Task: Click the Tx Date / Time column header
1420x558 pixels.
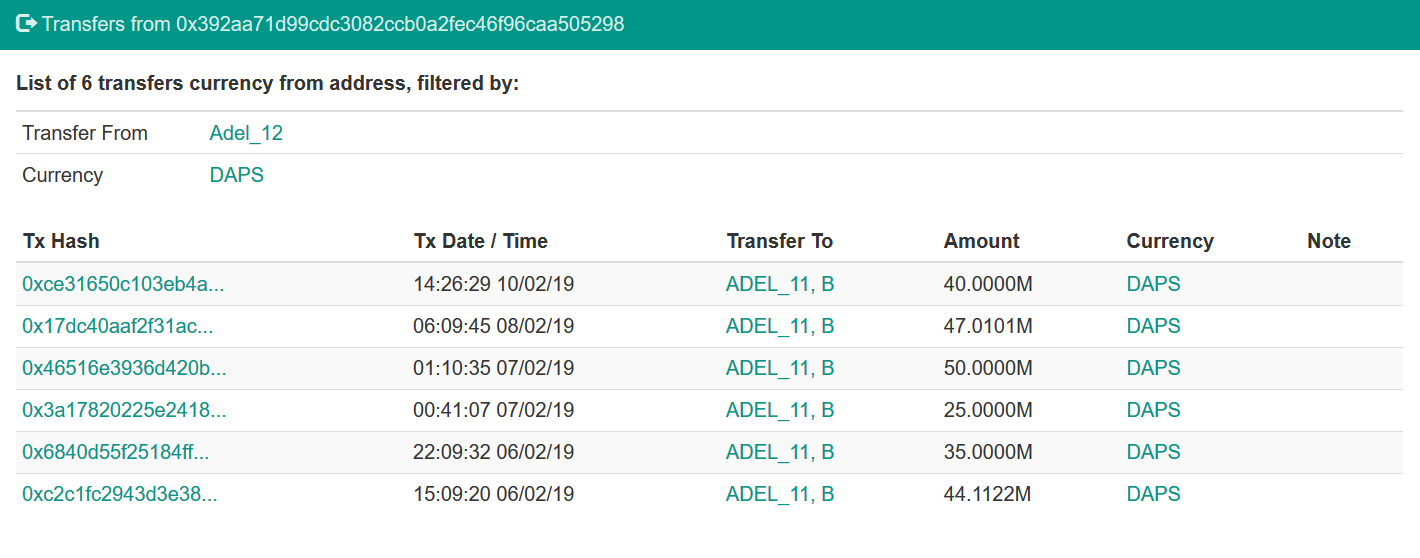Action: (481, 241)
